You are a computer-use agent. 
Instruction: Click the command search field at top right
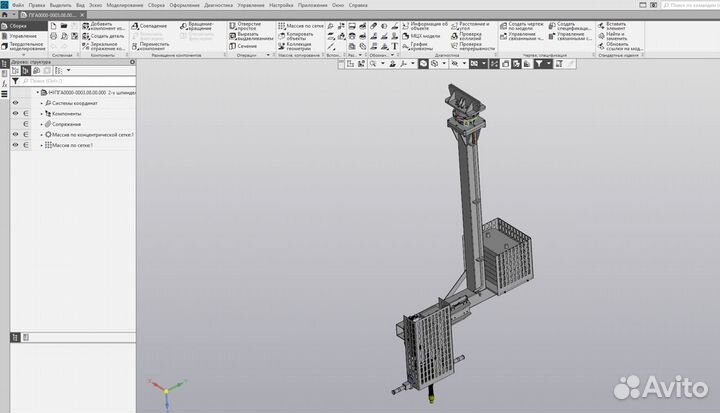point(690,5)
